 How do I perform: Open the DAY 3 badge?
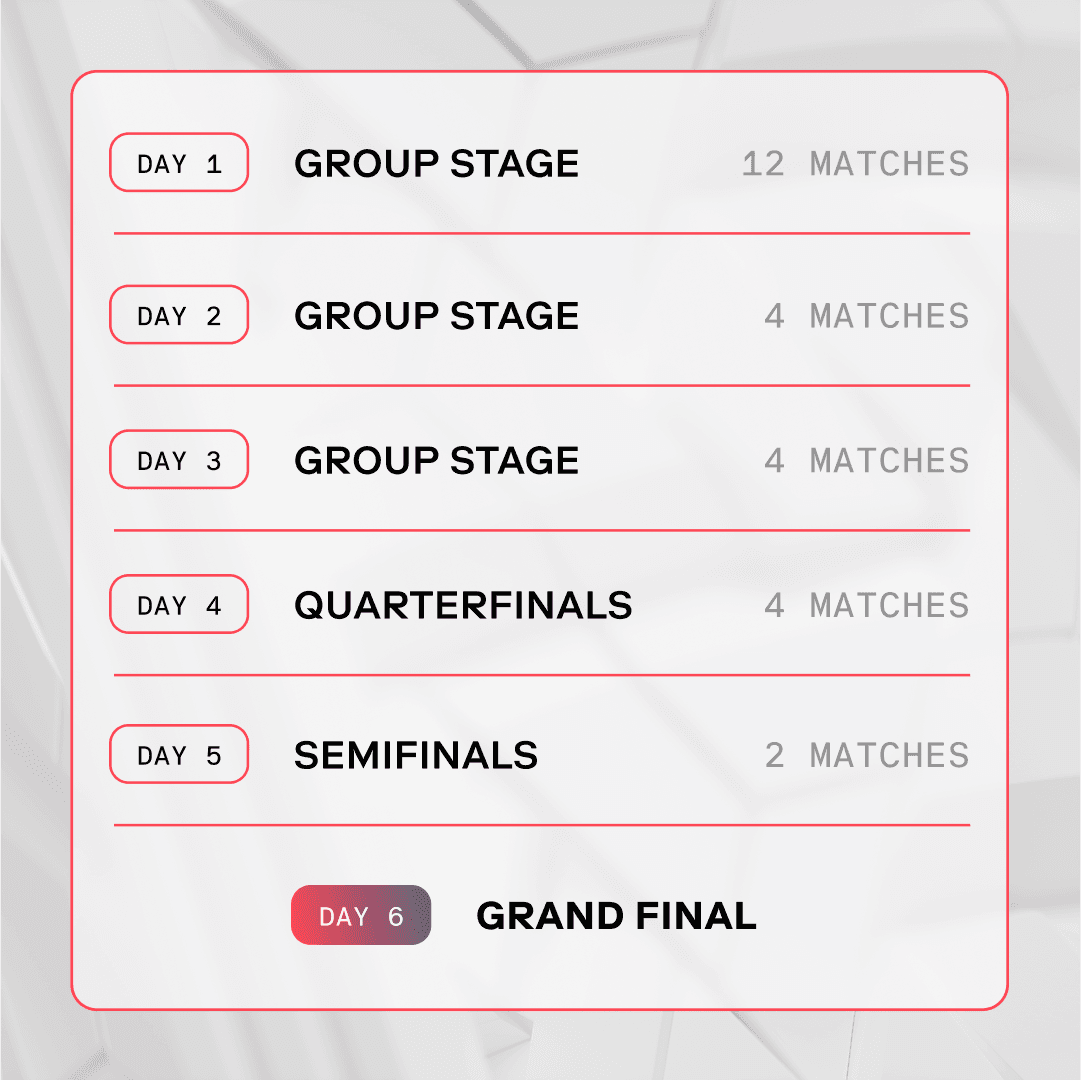(x=179, y=460)
